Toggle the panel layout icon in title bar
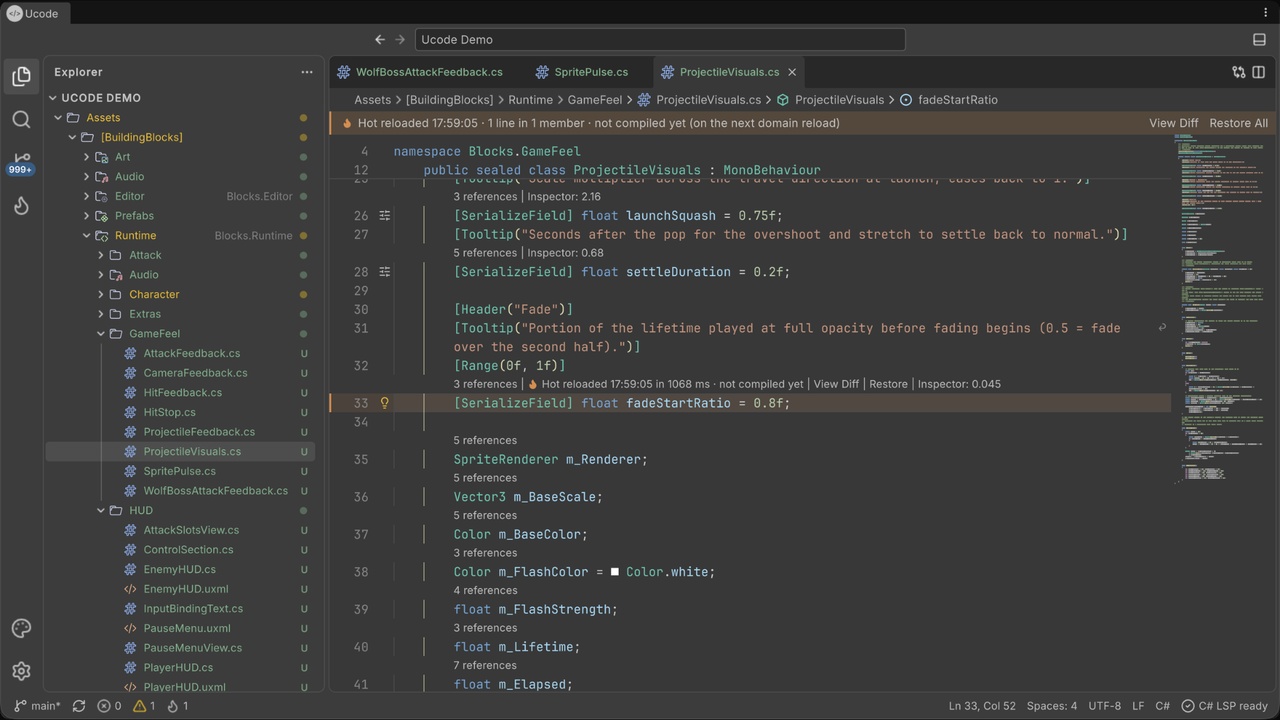This screenshot has height=720, width=1280. (1259, 39)
